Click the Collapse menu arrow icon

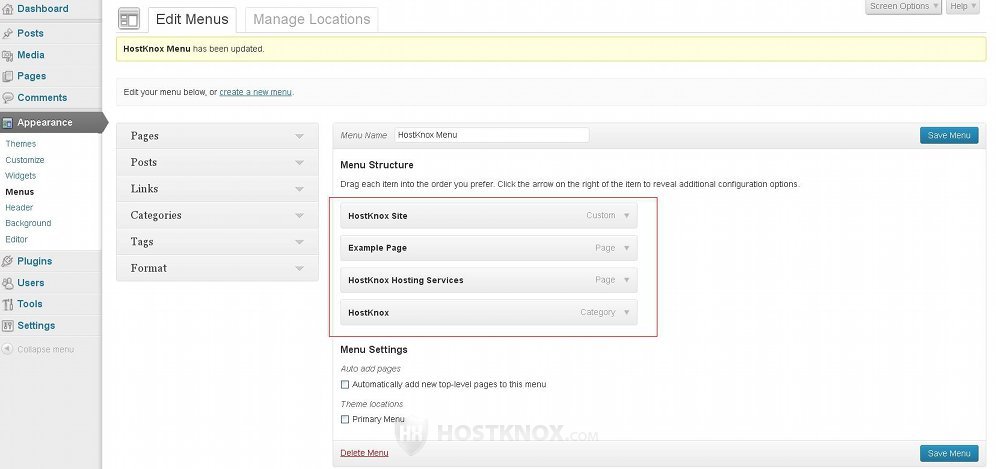[7, 350]
